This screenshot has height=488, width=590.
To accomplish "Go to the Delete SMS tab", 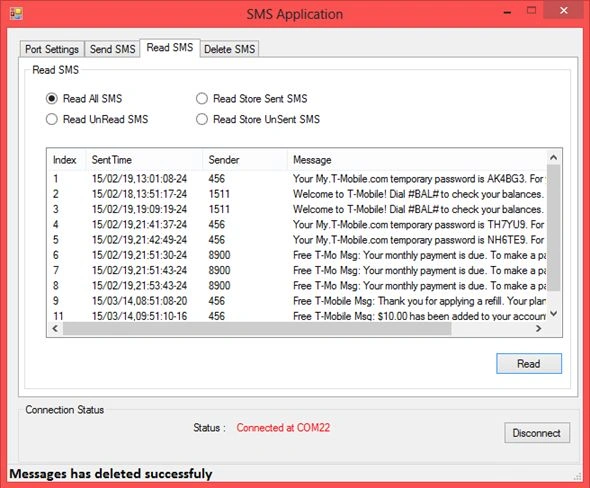I will coord(230,49).
